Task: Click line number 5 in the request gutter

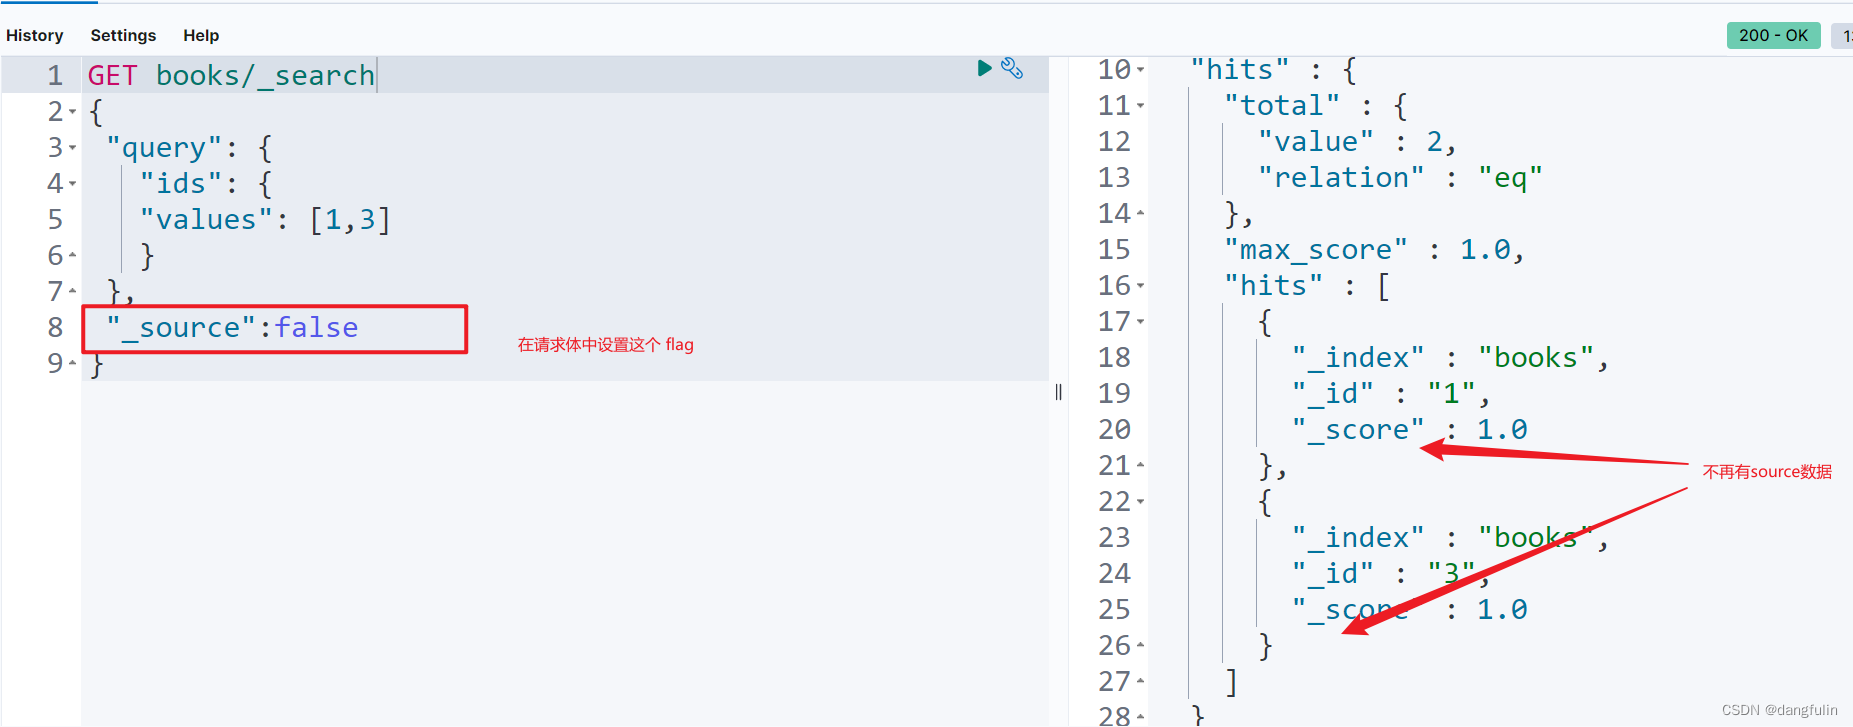Action: tap(55, 220)
